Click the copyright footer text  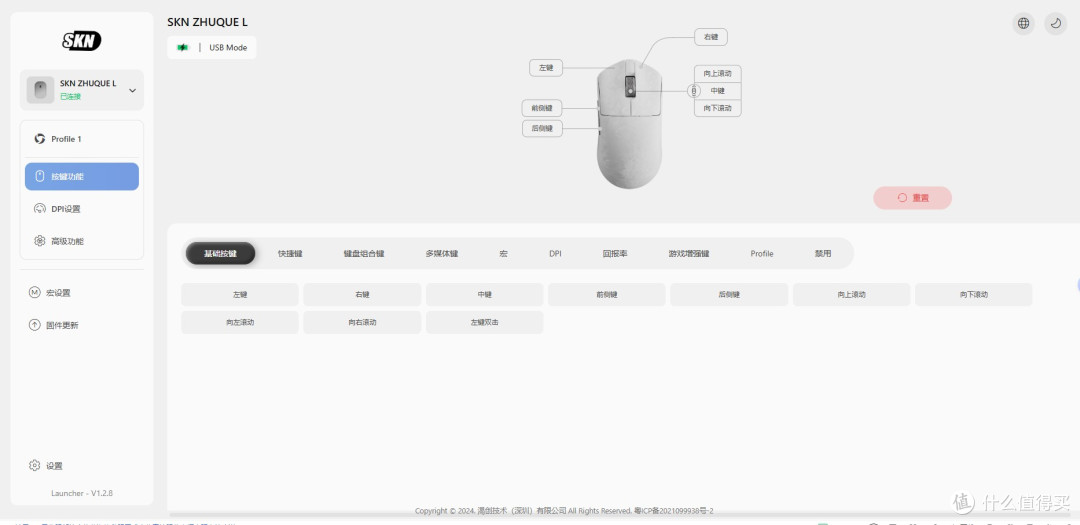564,511
